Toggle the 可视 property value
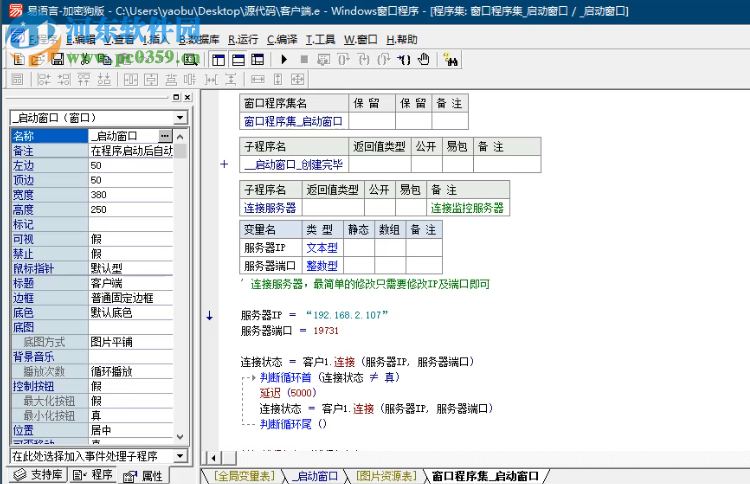This screenshot has height=484, width=750. [x=130, y=239]
